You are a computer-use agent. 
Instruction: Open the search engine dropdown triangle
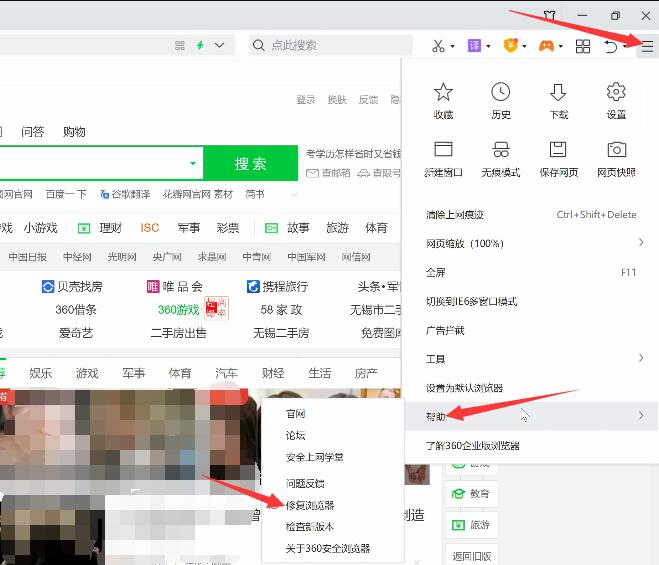tap(193, 163)
